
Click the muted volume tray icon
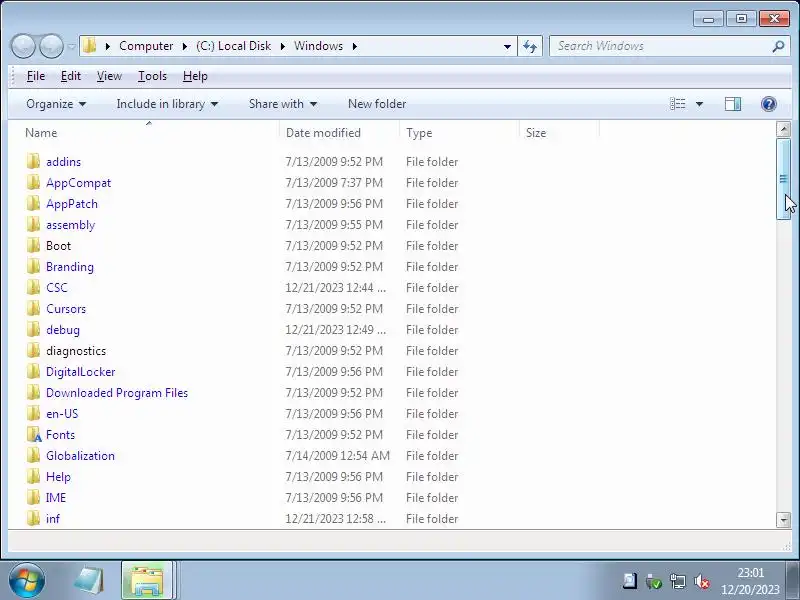(x=702, y=581)
